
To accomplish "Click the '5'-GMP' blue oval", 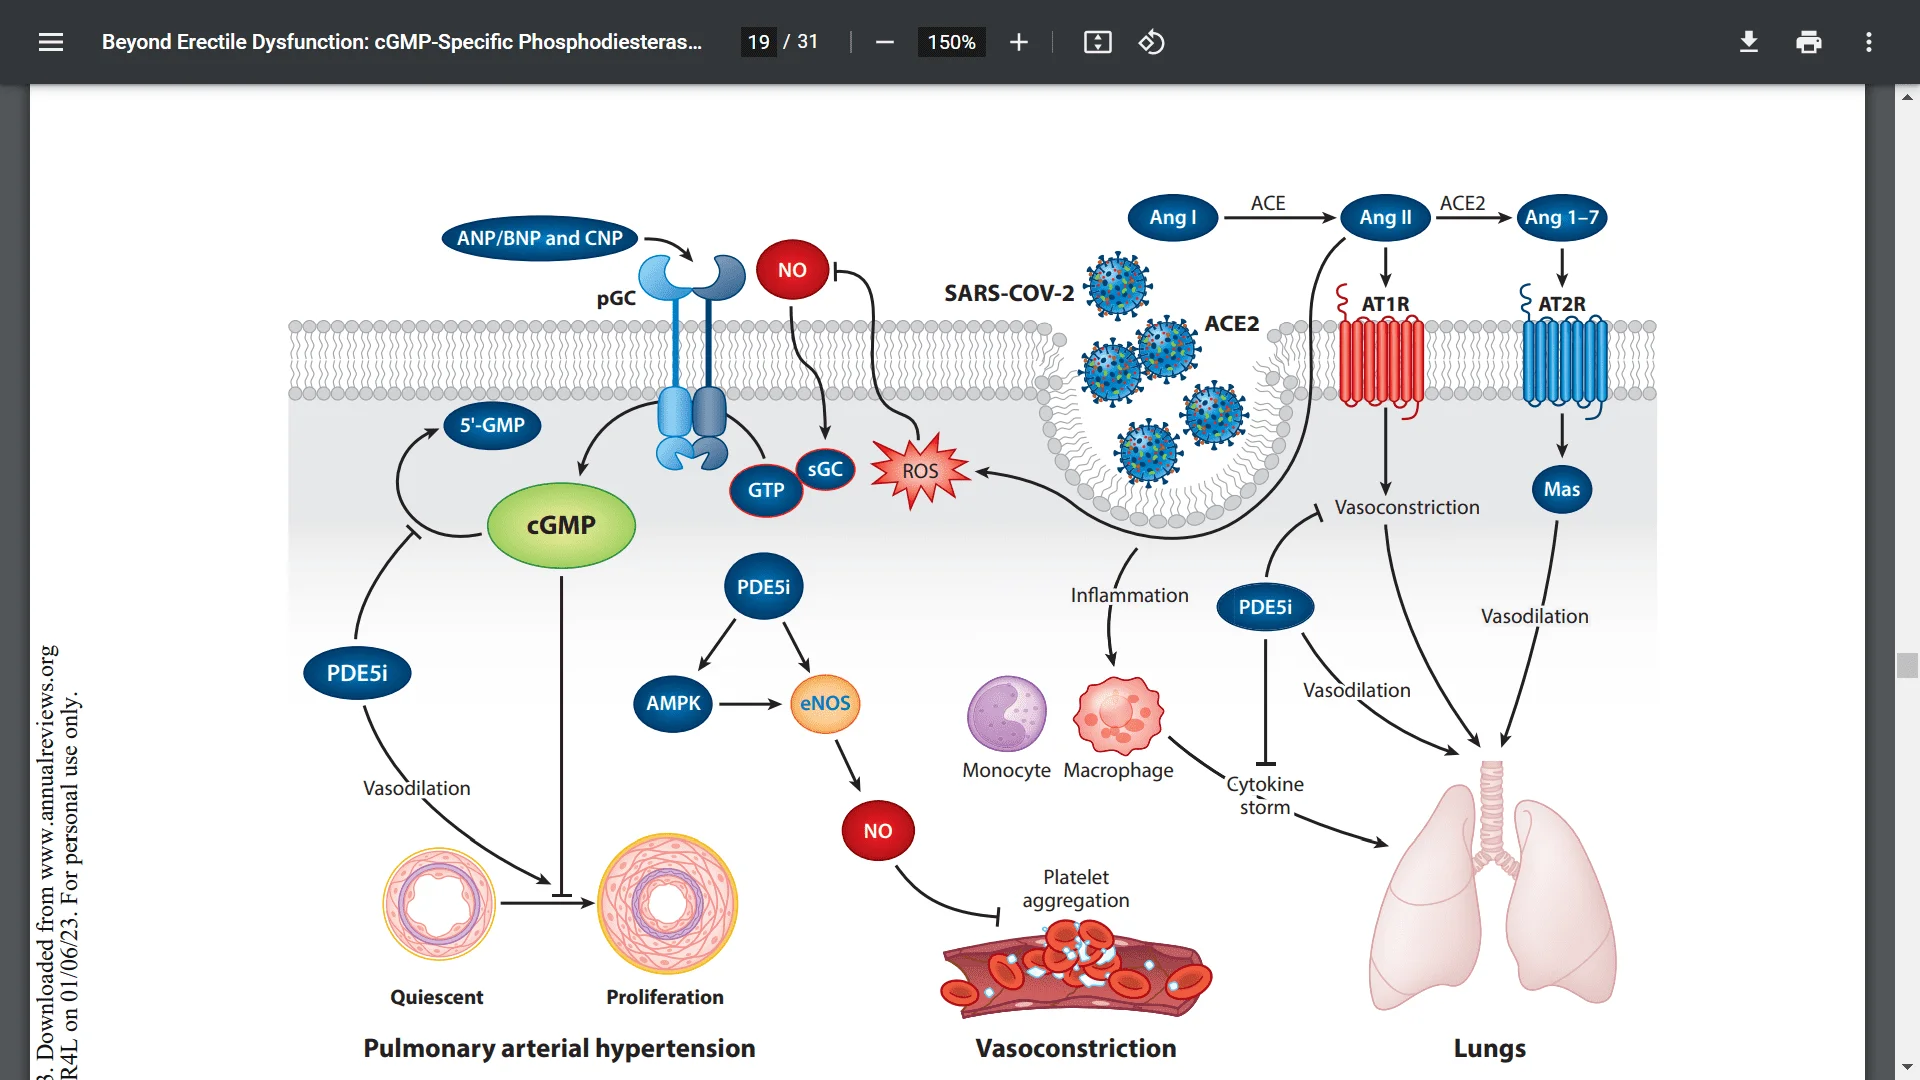I will coord(492,425).
